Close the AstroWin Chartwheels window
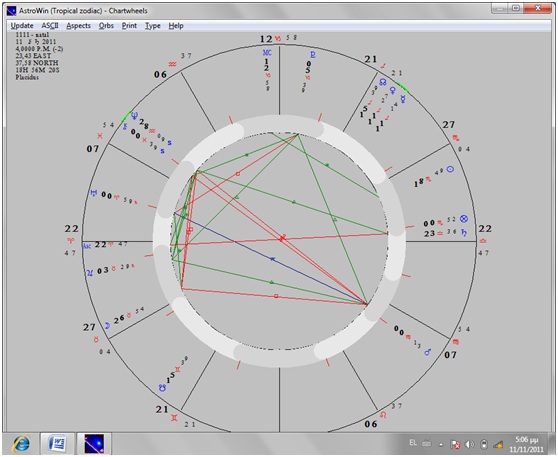The height and width of the screenshot is (457, 558). pyautogui.click(x=539, y=8)
